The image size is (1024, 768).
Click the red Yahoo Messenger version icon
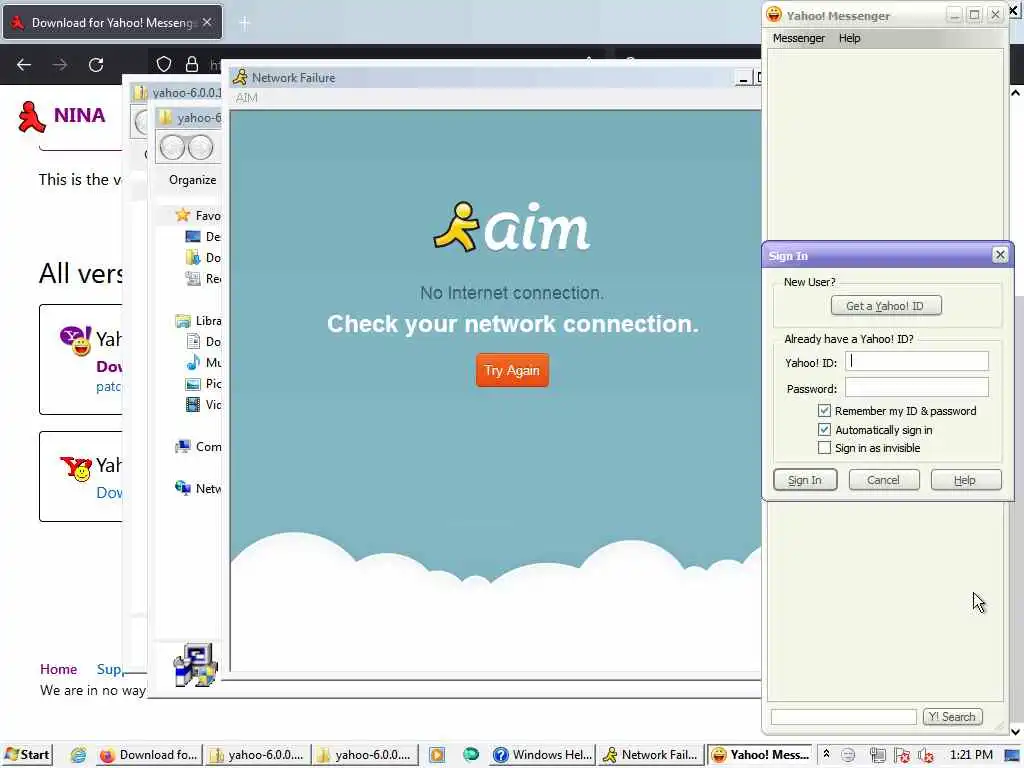(76, 468)
